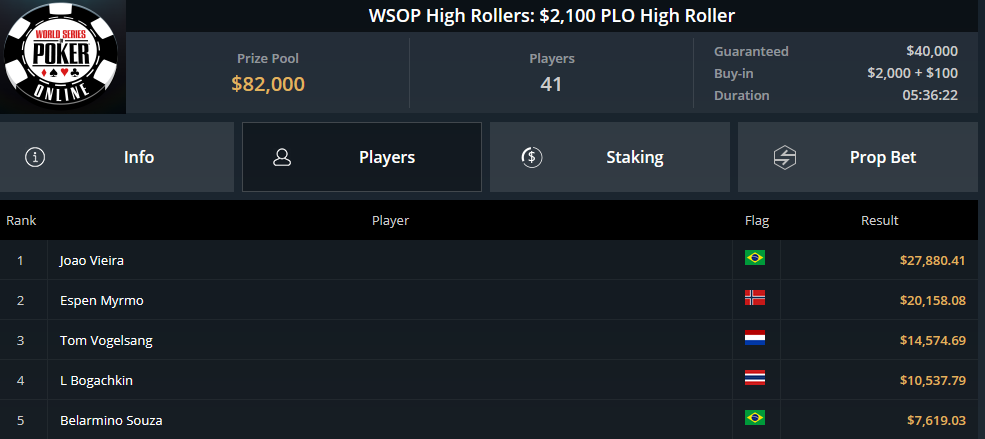
Task: Select player name Espen Myrmo
Action: [x=102, y=301]
